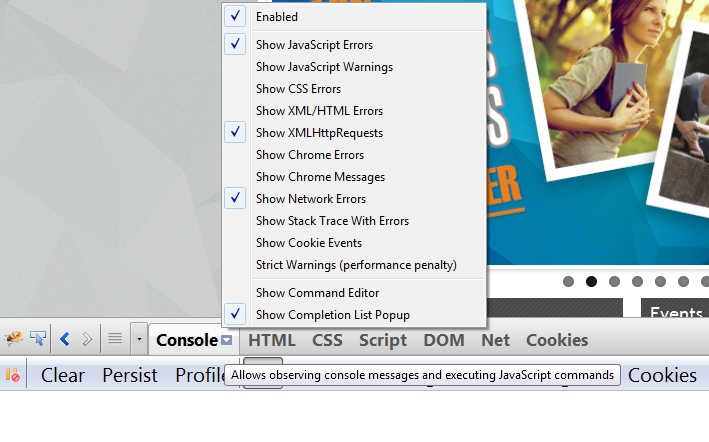Uncheck Show XMLHttpRequests
This screenshot has height=442, width=709.
pos(318,133)
